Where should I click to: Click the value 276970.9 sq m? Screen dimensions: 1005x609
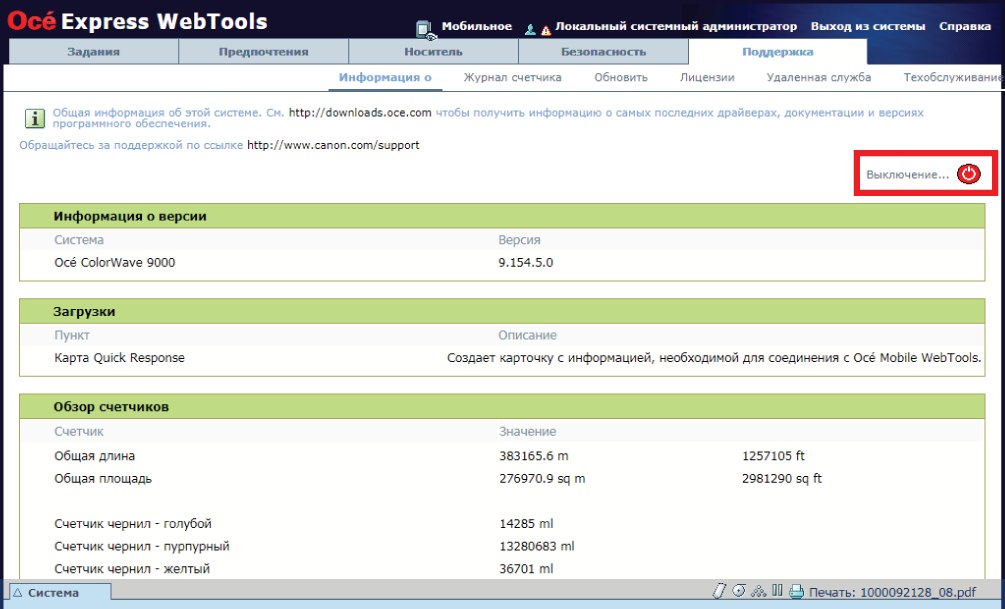[x=542, y=479]
